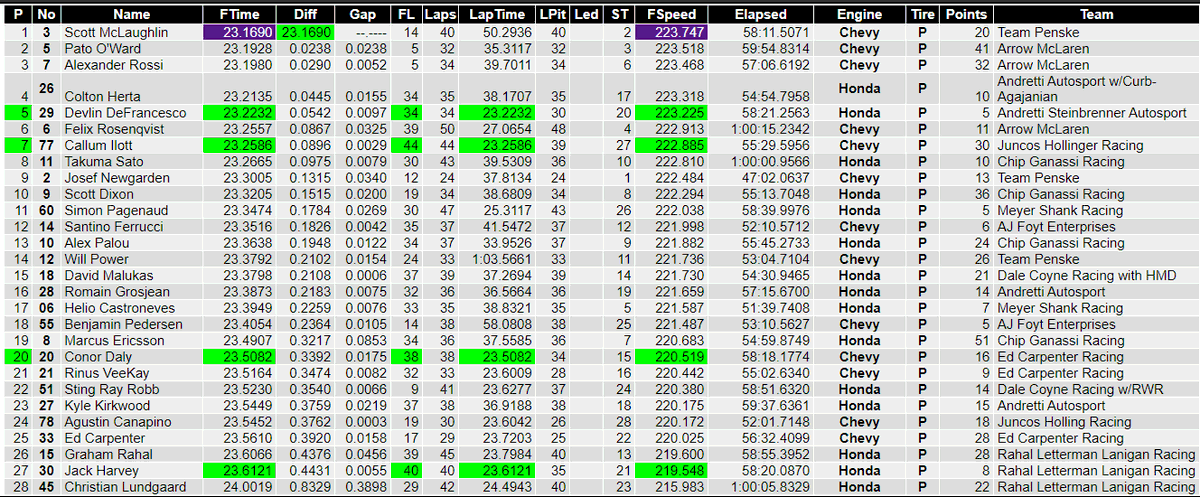The width and height of the screenshot is (1200, 497).
Task: Click the green FSpeed cell 223.225
Action: pyautogui.click(x=672, y=113)
